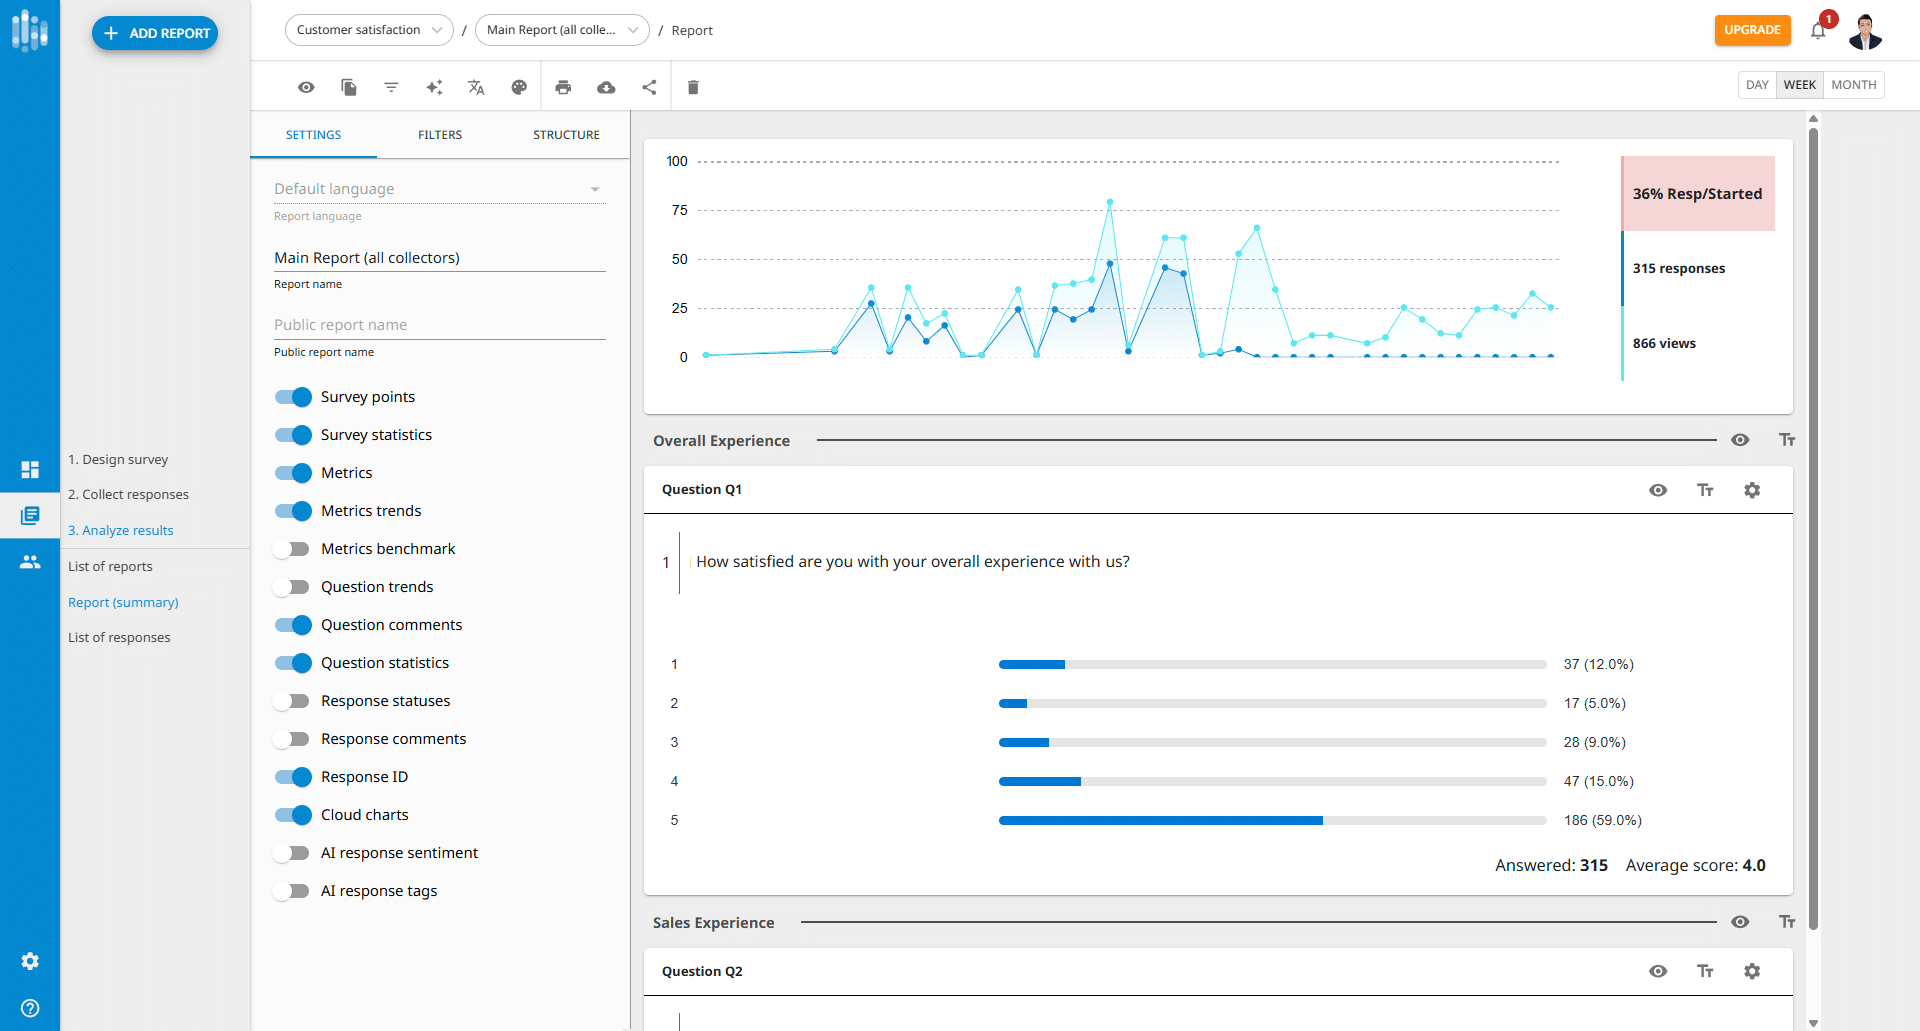Open Question Q1 settings gear
Screen dimensions: 1920x1031
coord(1752,490)
